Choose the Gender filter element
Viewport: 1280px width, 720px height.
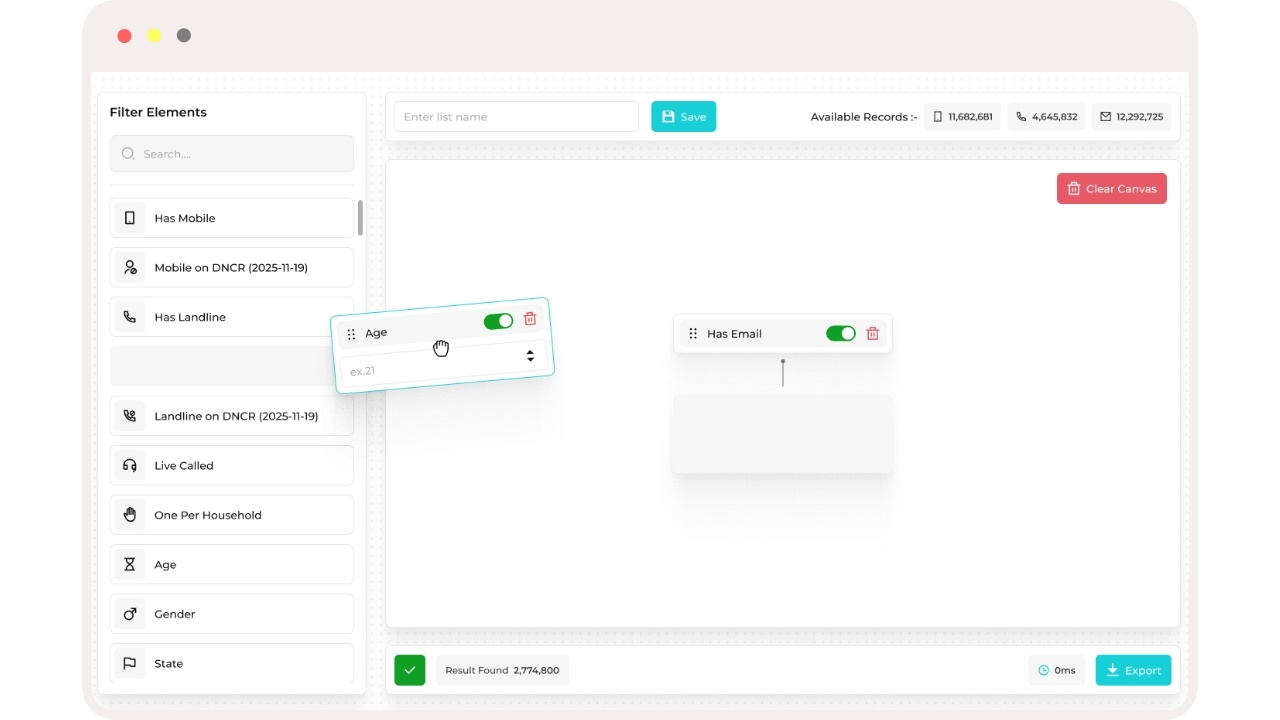[x=231, y=614]
